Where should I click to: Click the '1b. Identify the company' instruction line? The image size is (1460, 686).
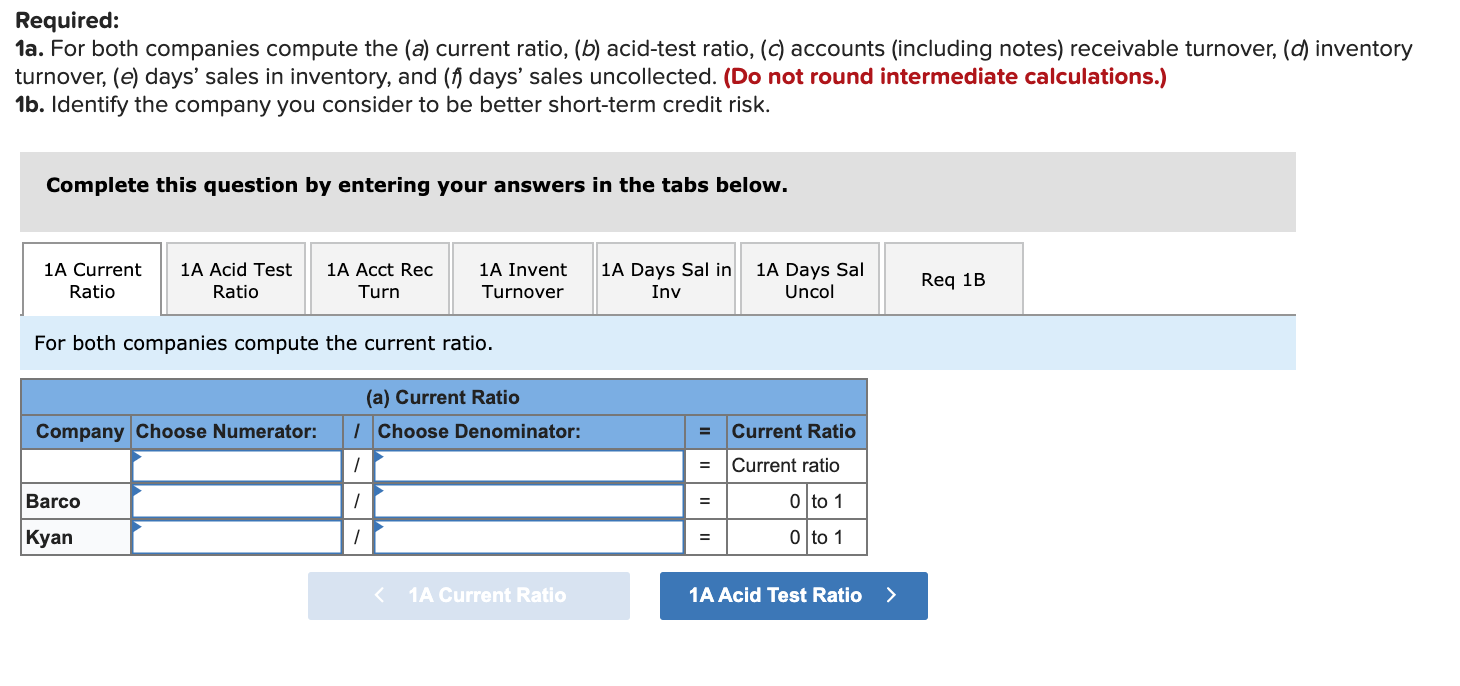click(x=393, y=104)
